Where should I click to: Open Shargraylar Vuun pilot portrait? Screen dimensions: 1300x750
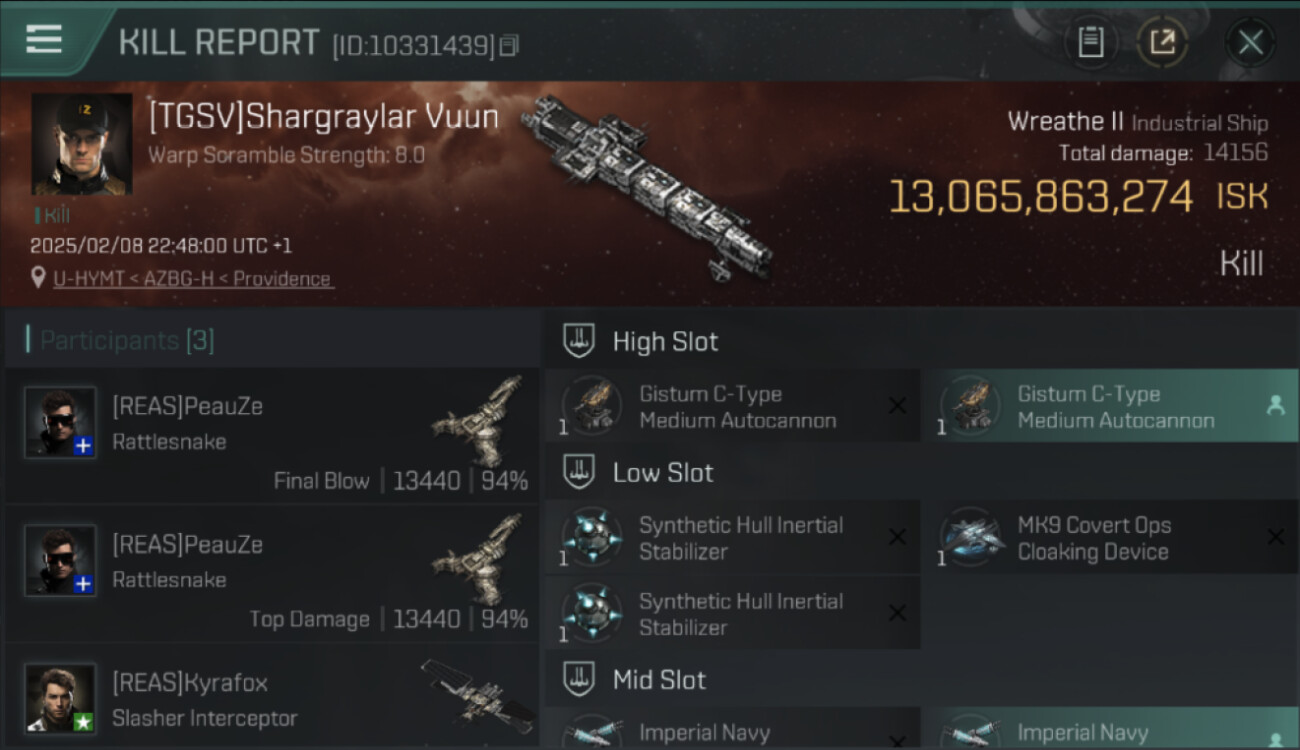[82, 144]
